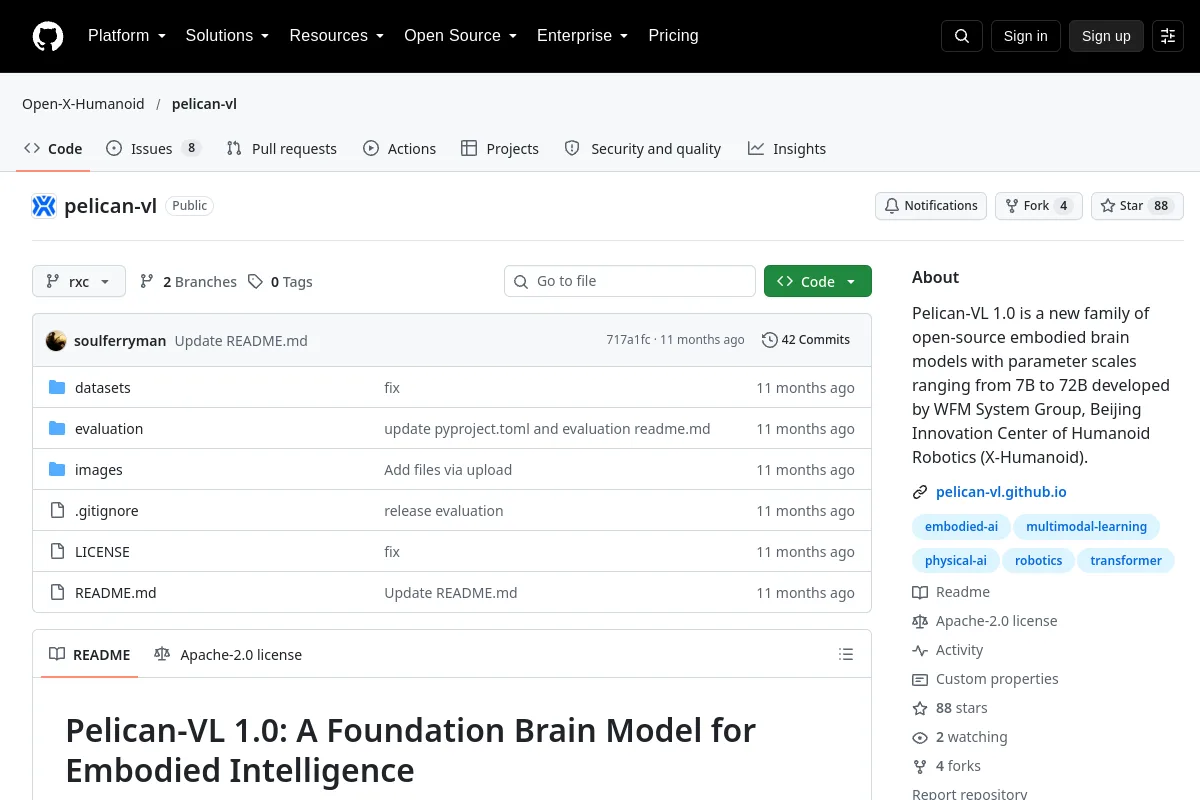This screenshot has width=1200, height=800.
Task: Select the Code repository tab
Action: 53,149
